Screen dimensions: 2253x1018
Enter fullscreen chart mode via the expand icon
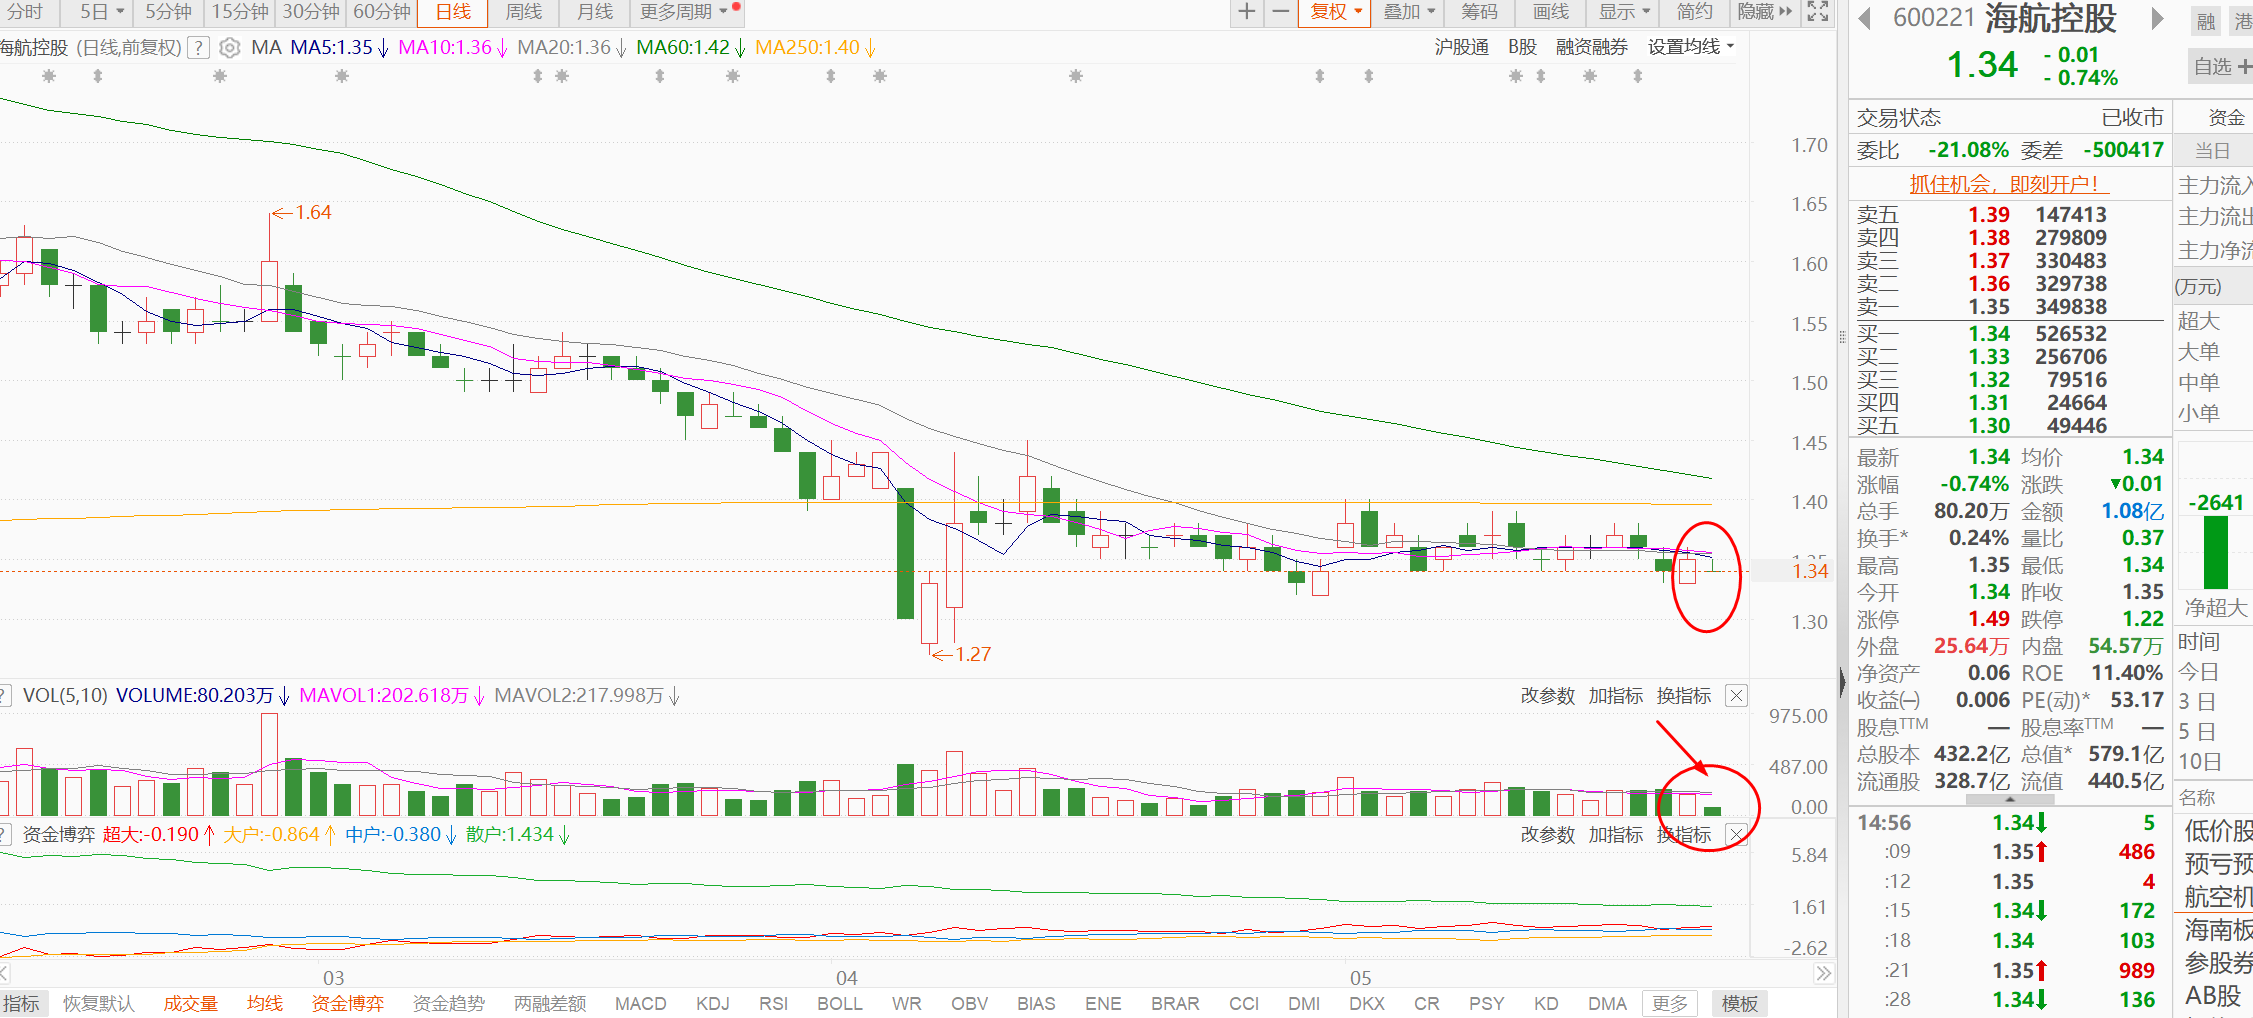coord(1818,12)
